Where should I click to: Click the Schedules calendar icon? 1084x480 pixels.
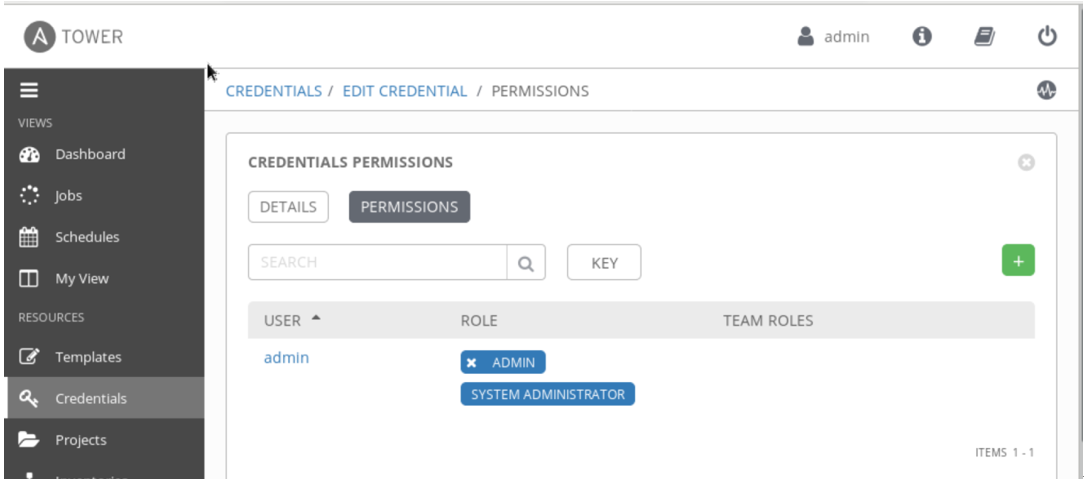(29, 237)
